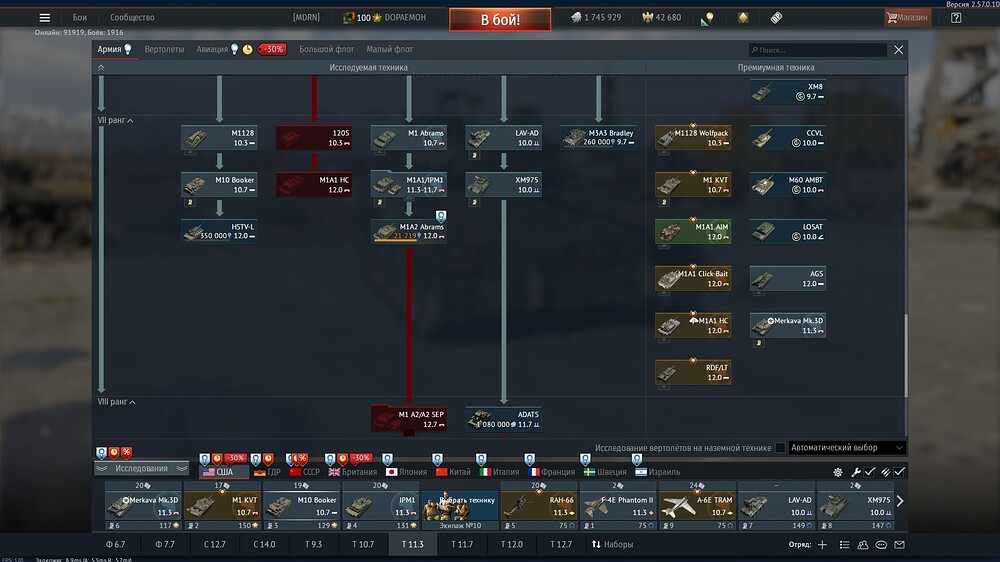1000x562 pixels.
Task: Select the premium M1A1 AIM card
Action: [693, 232]
